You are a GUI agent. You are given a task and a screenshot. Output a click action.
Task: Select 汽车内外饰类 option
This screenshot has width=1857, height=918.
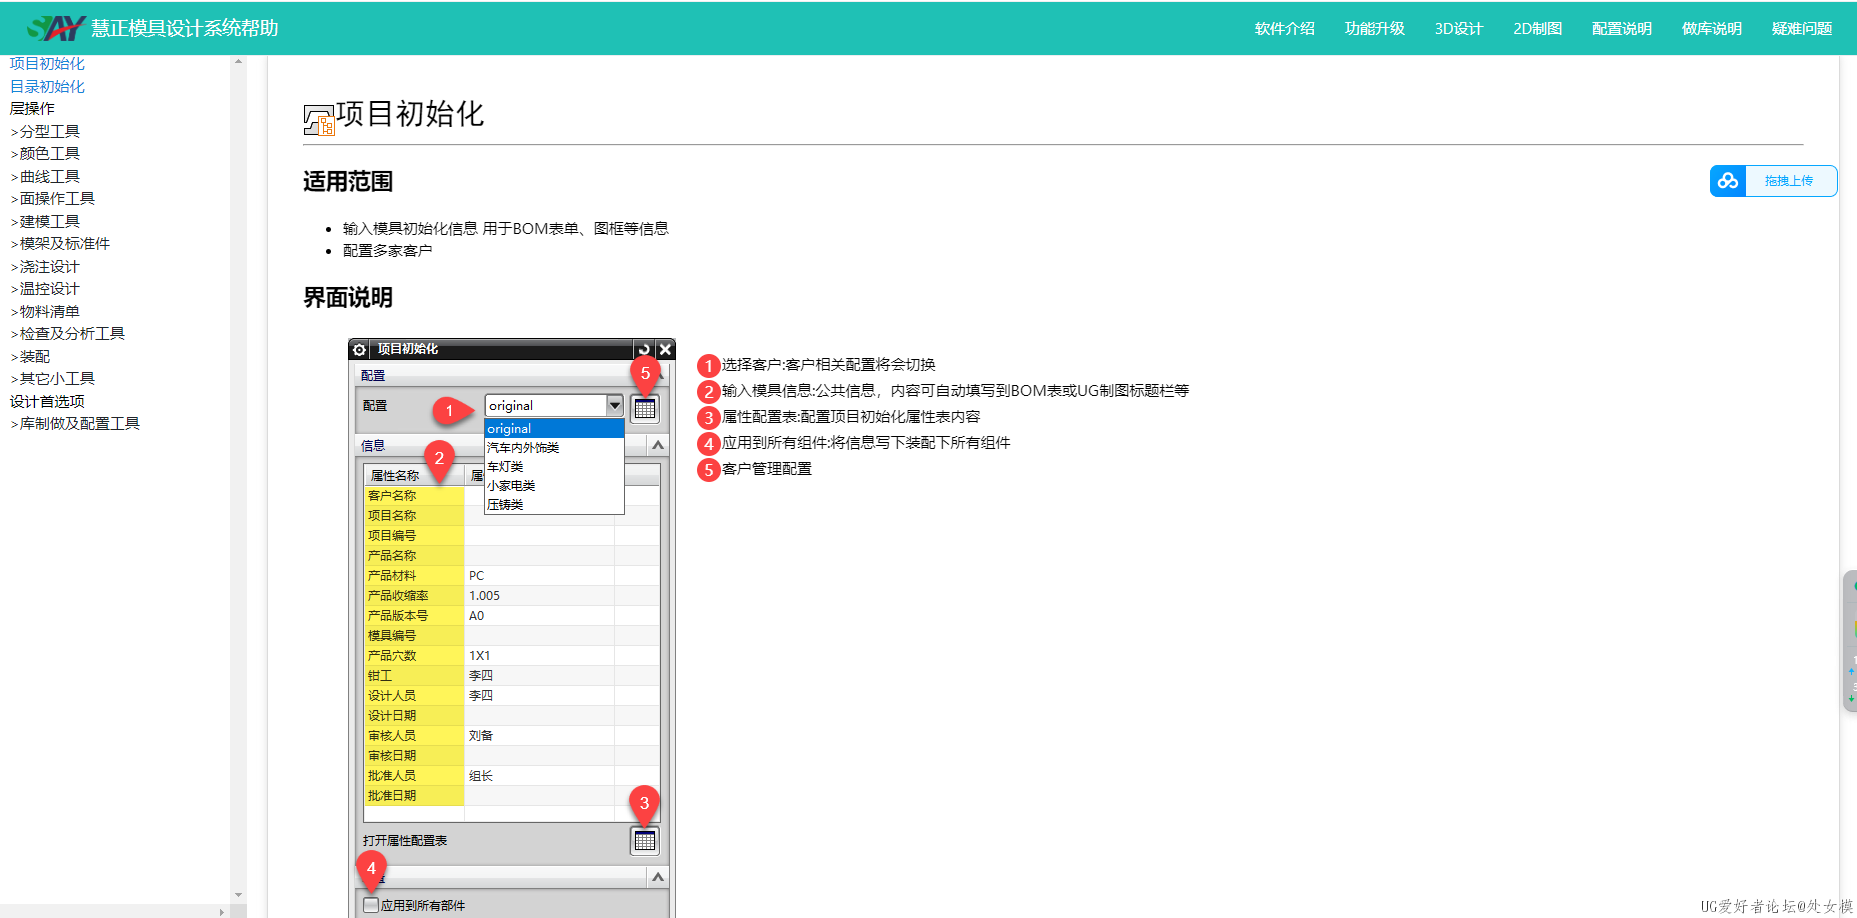tap(554, 447)
